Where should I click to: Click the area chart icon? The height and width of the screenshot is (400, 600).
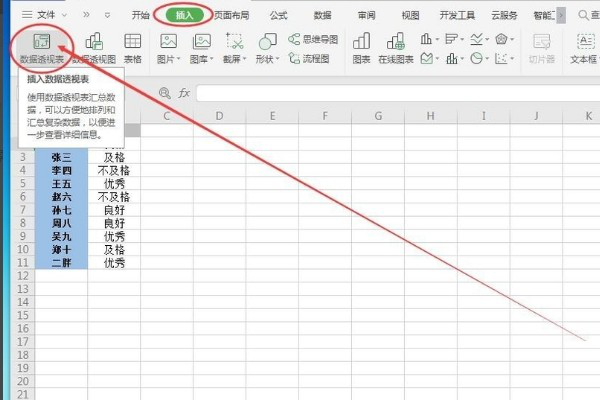click(x=426, y=59)
